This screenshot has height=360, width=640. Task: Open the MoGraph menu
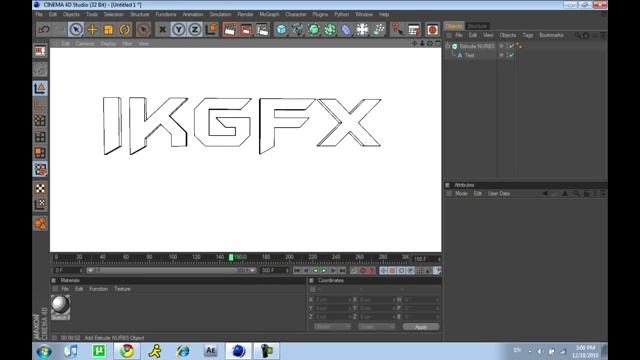click(x=269, y=14)
